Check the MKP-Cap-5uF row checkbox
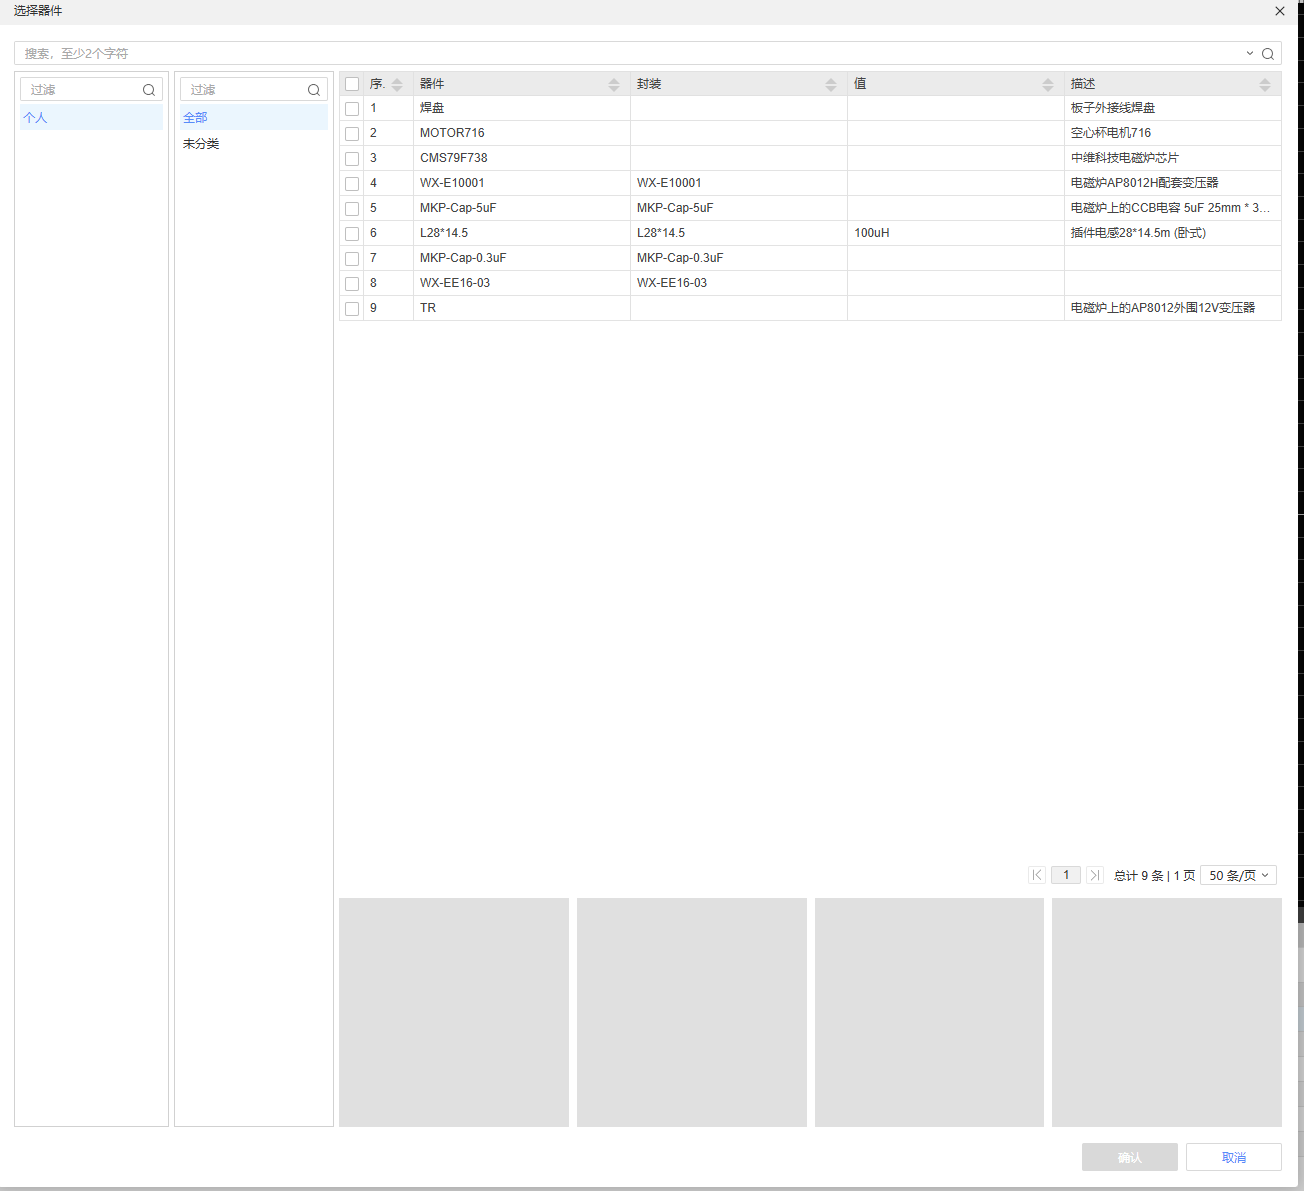1304x1191 pixels. (352, 209)
